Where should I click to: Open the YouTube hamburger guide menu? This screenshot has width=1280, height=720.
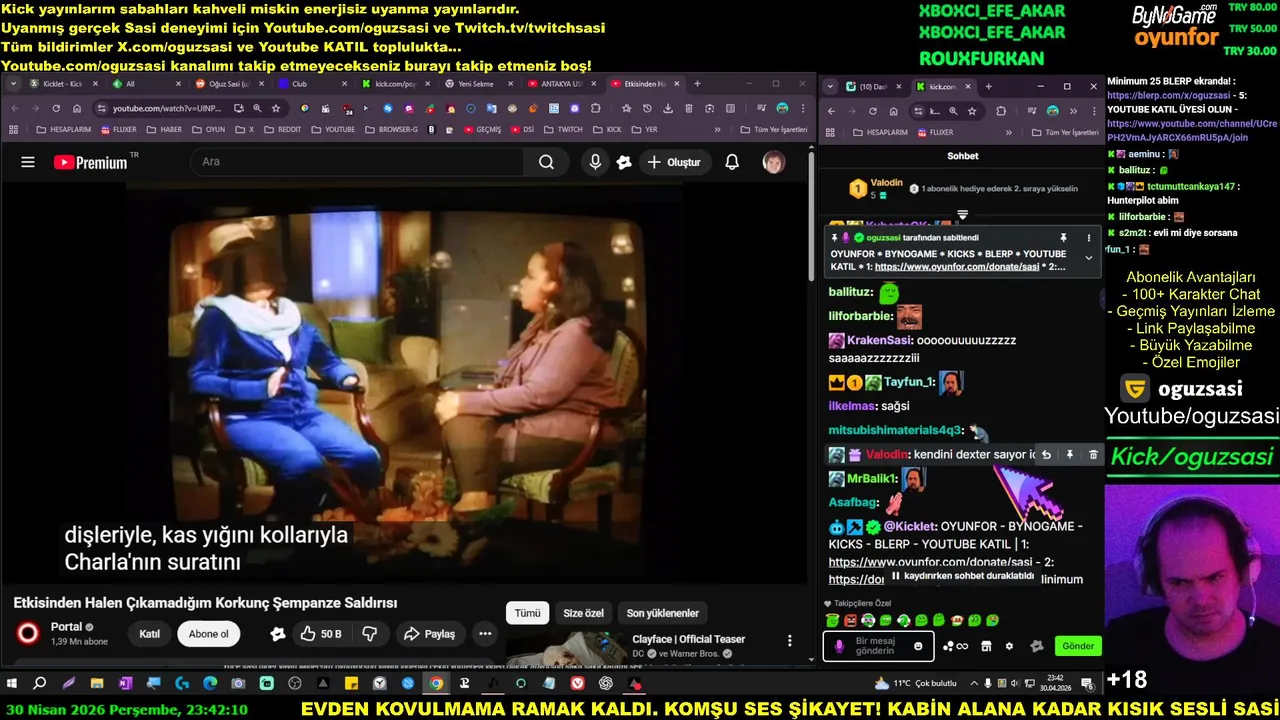click(x=28, y=162)
